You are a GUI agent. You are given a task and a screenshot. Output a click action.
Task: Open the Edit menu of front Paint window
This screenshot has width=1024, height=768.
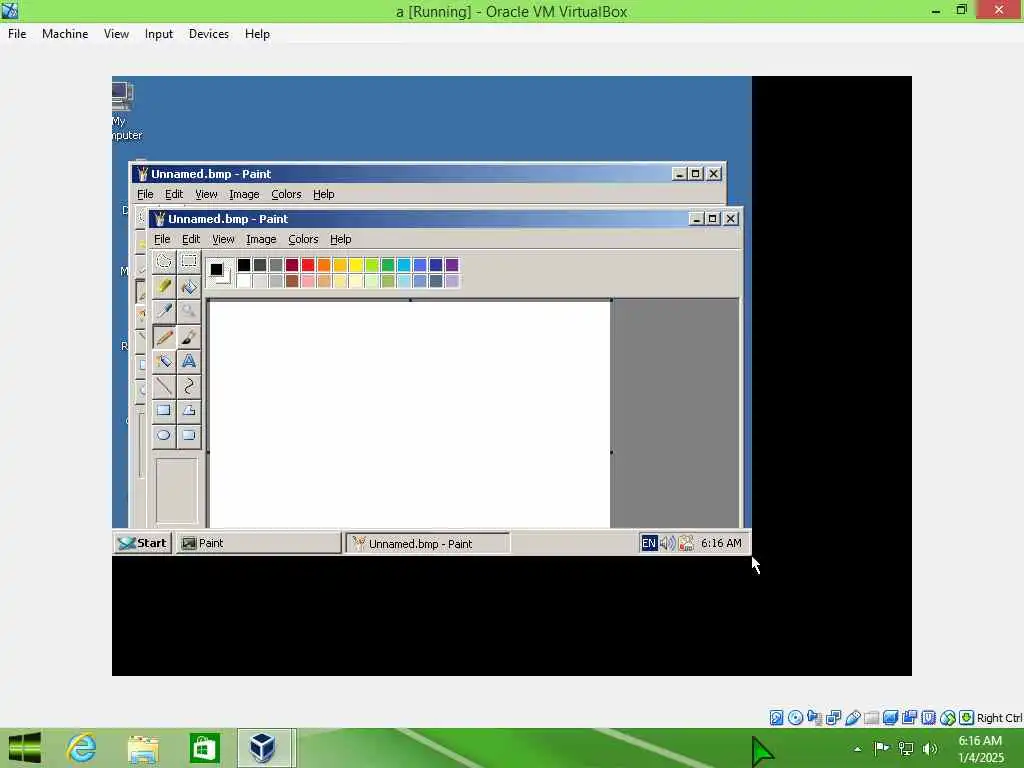coord(191,239)
